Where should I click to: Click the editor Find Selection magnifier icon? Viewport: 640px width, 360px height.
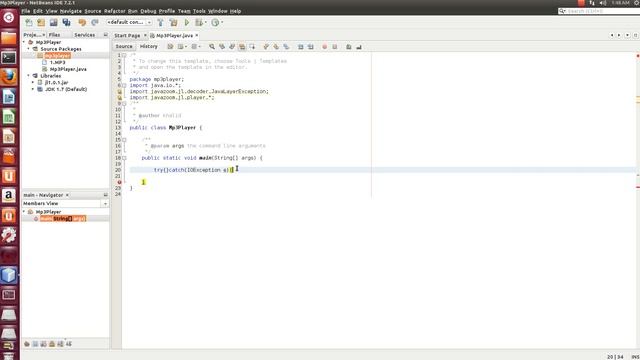(x=212, y=47)
